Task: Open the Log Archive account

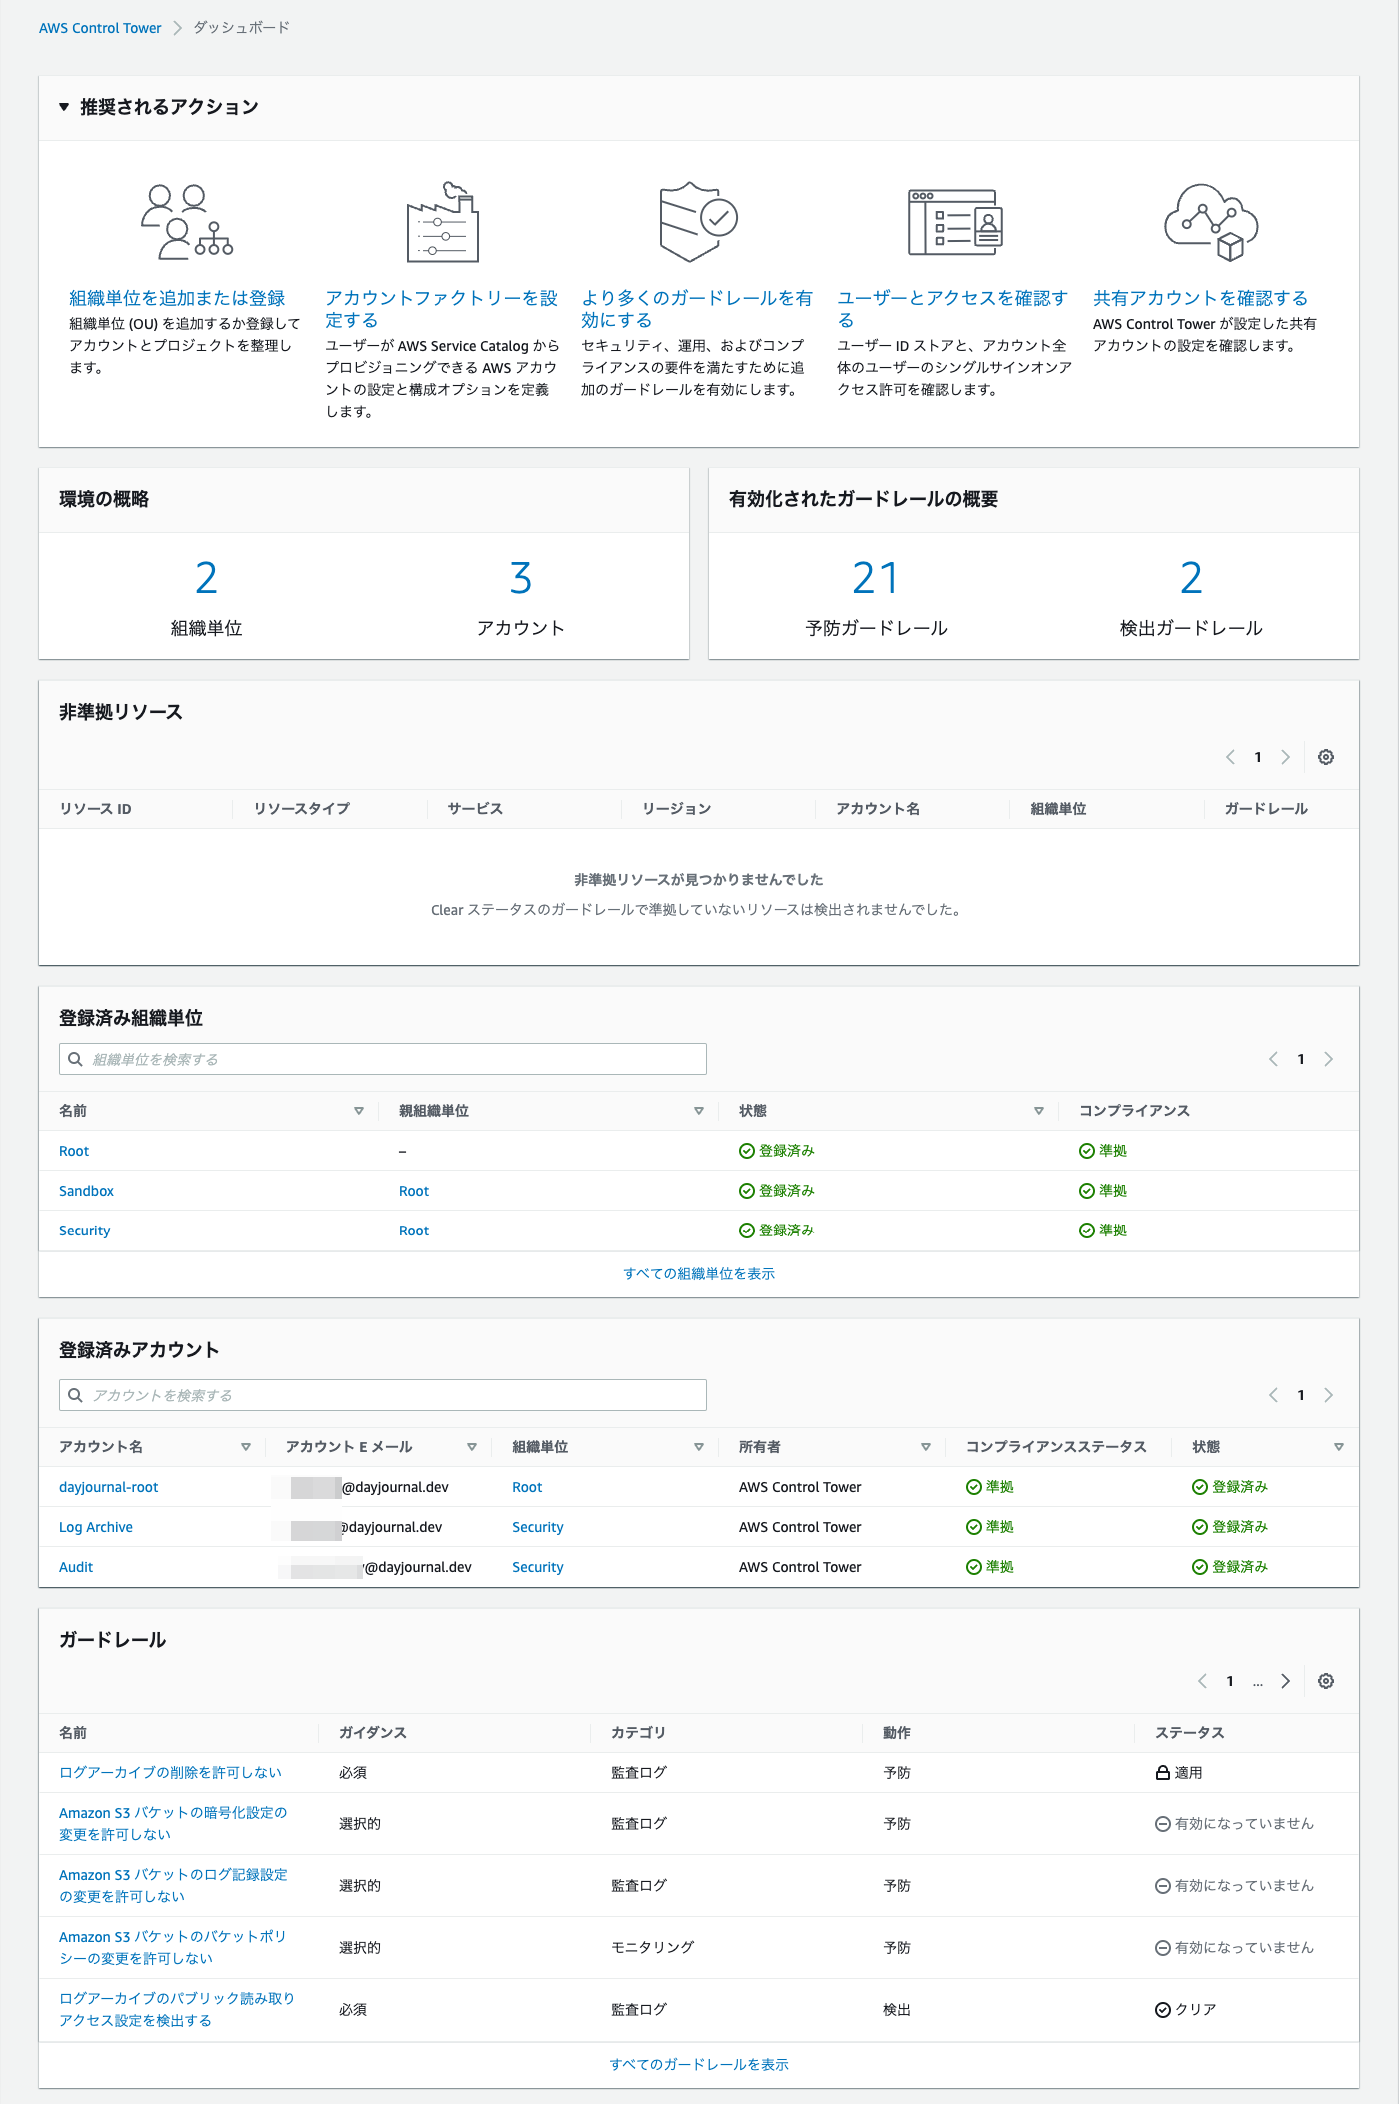Action: tap(96, 1527)
